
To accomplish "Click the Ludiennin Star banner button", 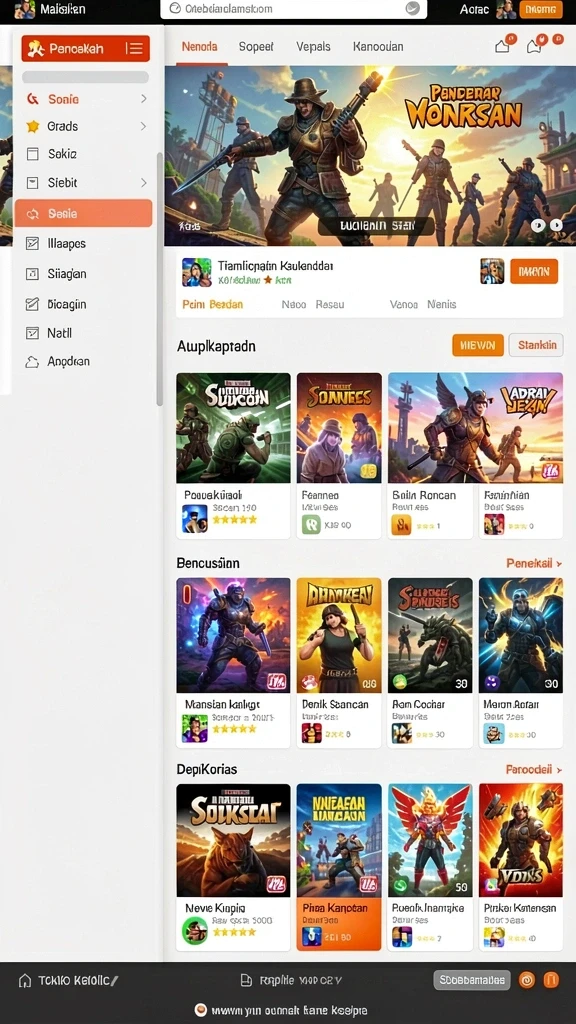I will pyautogui.click(x=376, y=226).
